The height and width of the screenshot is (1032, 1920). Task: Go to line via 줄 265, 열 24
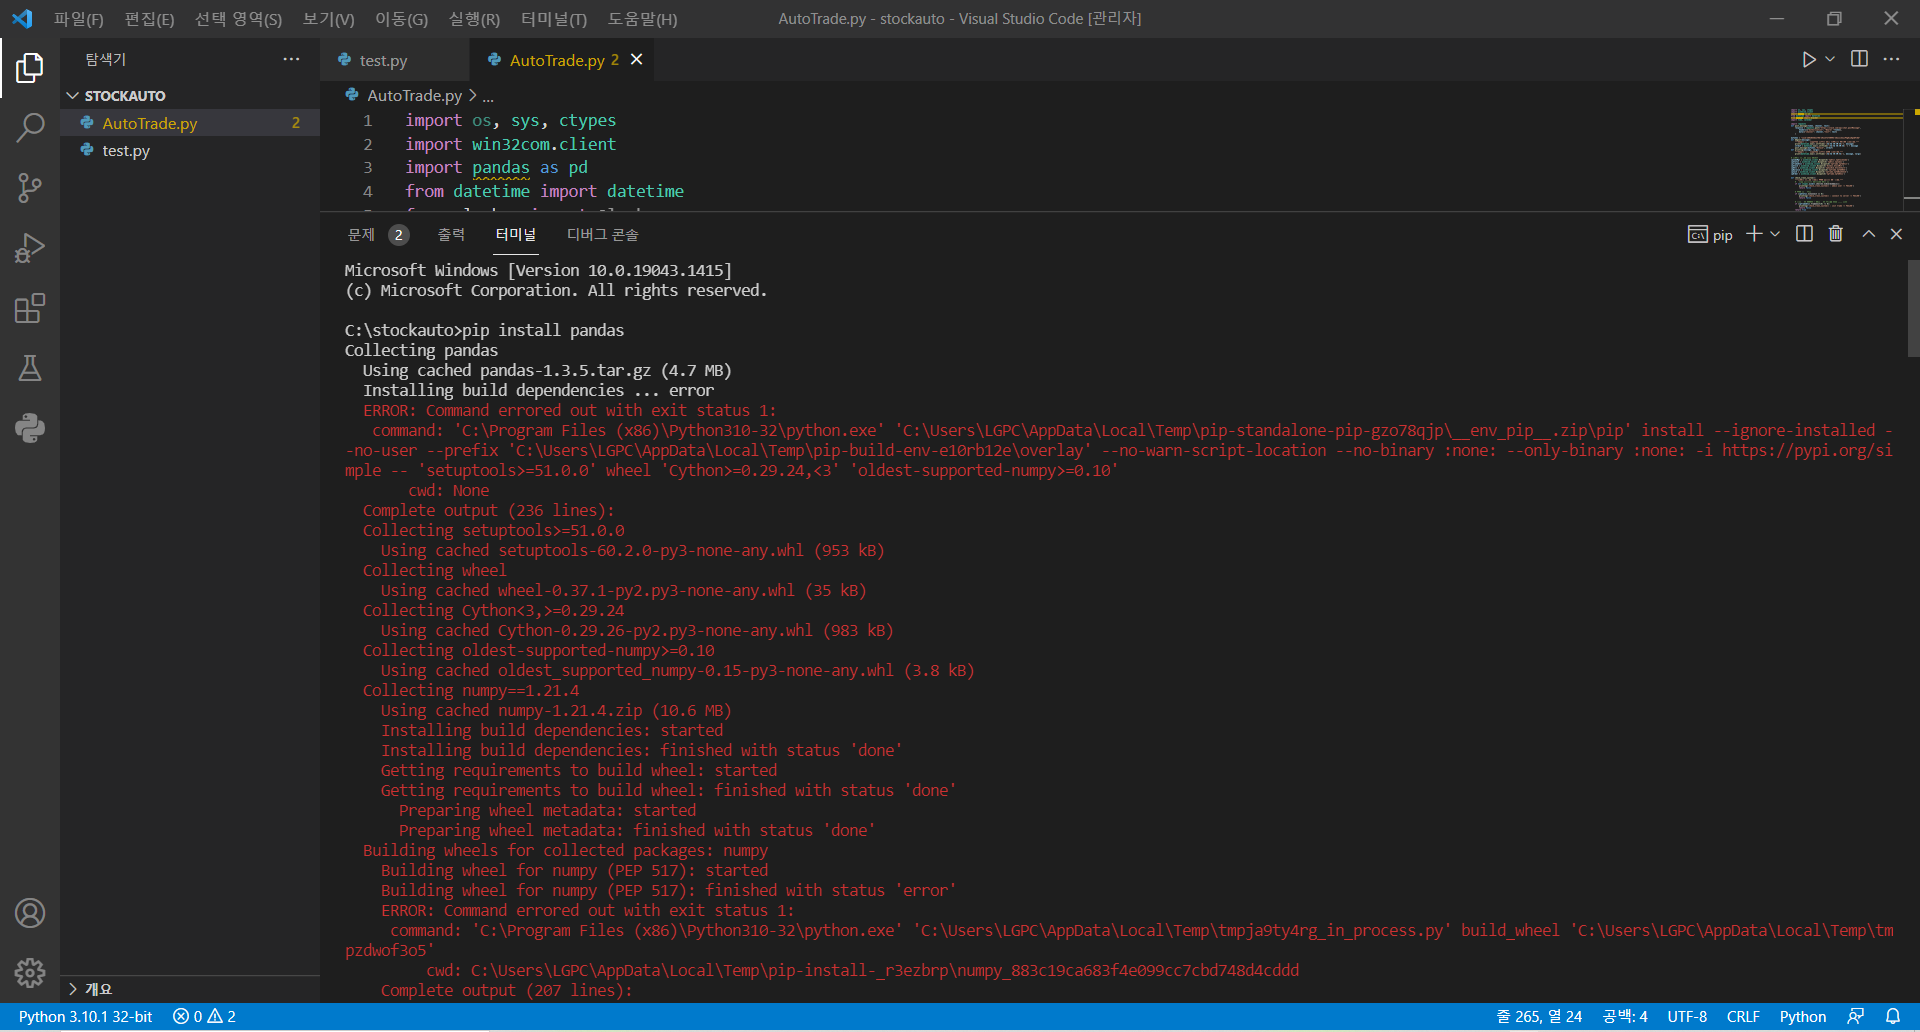[x=1539, y=1016]
